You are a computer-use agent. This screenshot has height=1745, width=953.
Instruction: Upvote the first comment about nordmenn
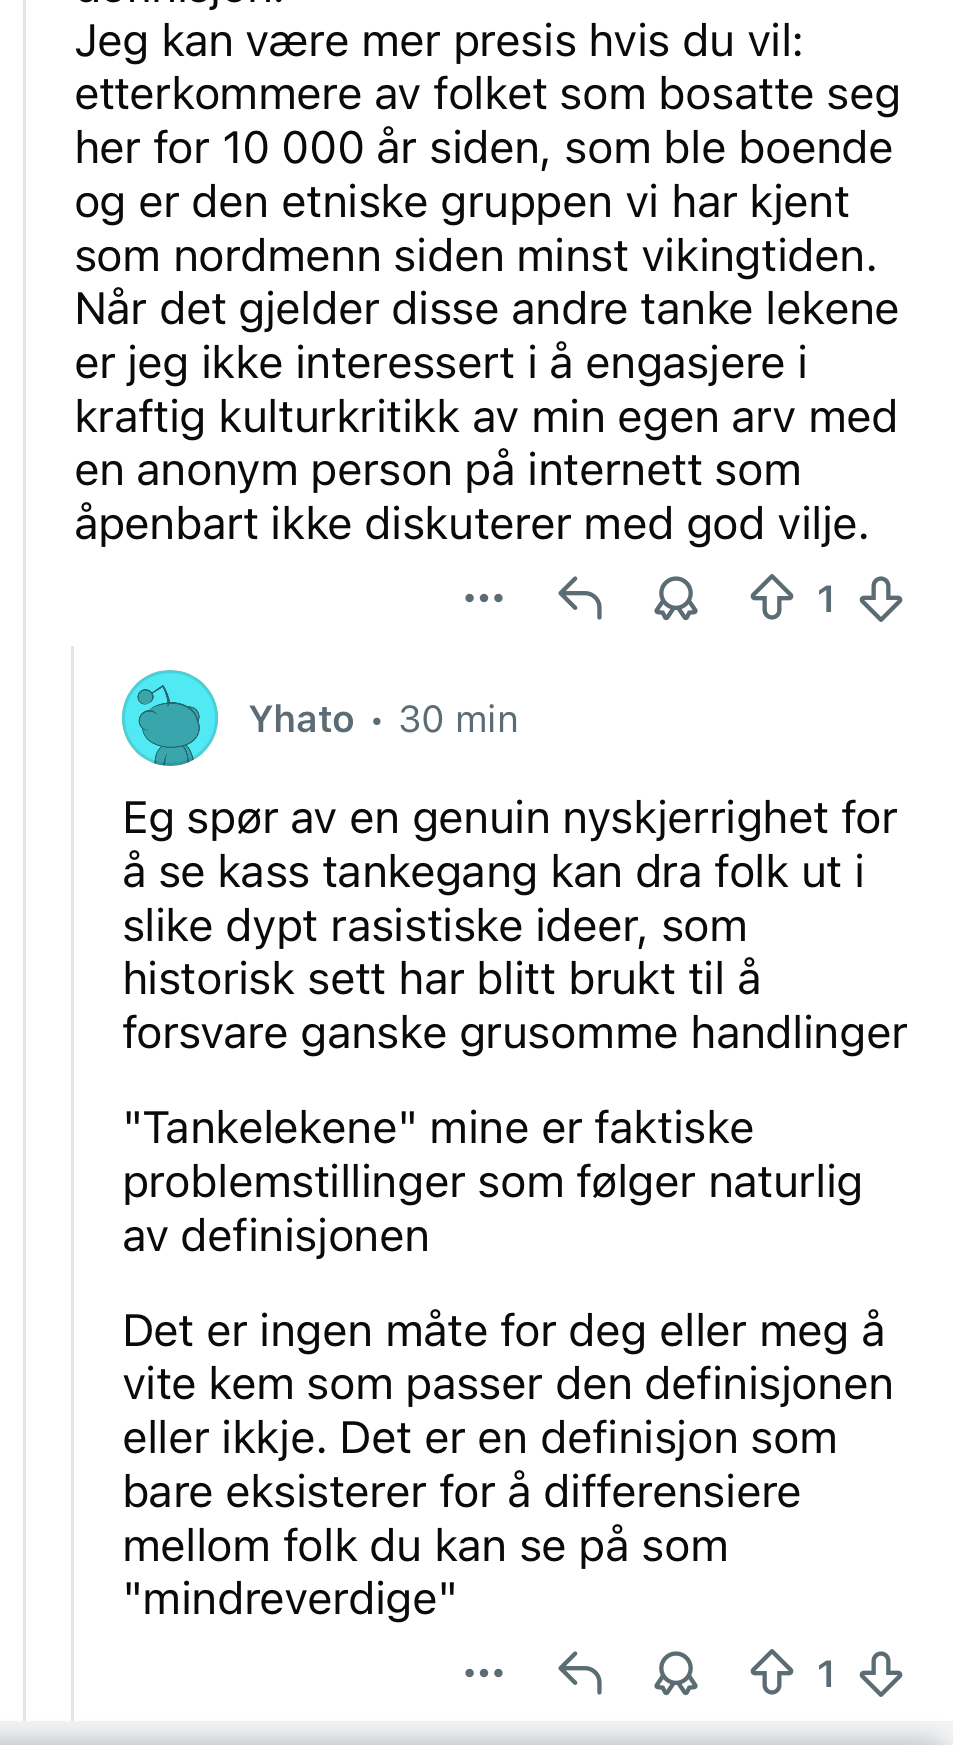772,598
